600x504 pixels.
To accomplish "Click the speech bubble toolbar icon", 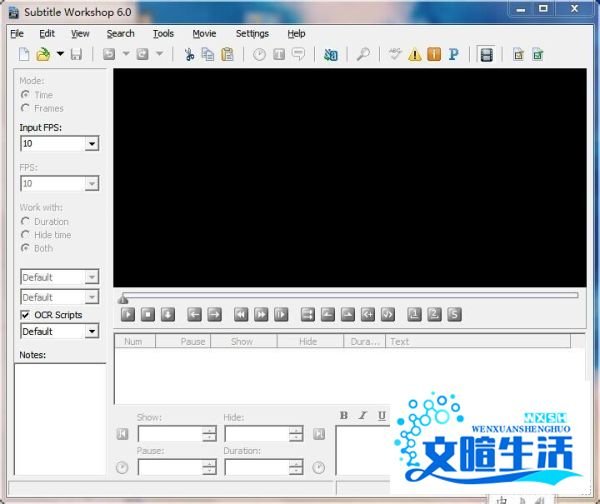I will (x=298, y=54).
